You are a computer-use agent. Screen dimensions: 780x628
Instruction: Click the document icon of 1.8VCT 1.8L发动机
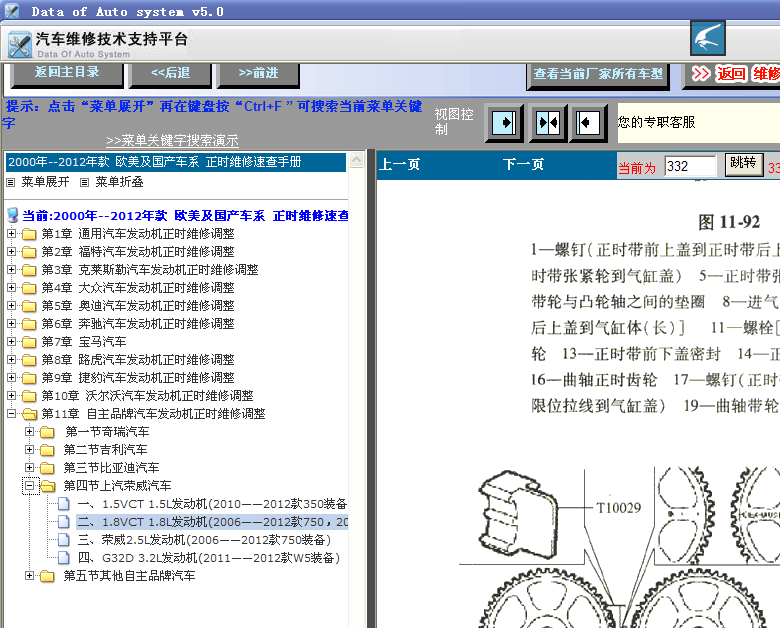point(64,522)
